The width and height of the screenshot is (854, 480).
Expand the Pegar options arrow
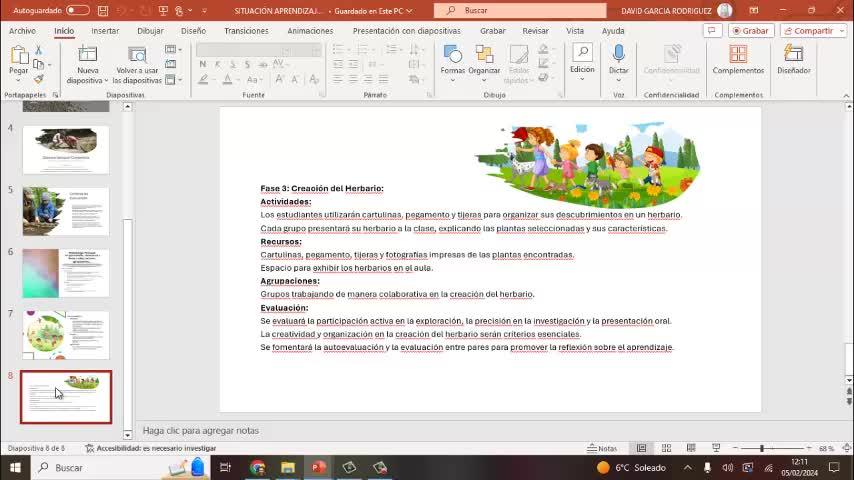pos(19,80)
